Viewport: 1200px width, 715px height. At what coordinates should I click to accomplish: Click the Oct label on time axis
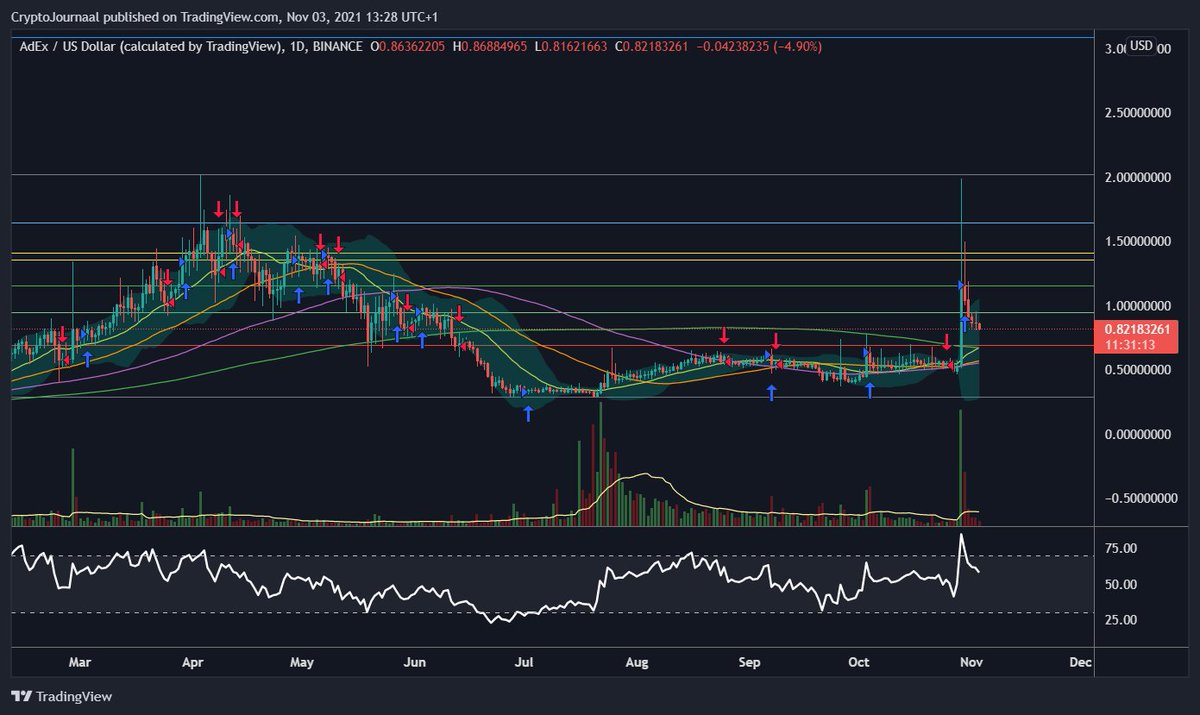pyautogui.click(x=861, y=661)
